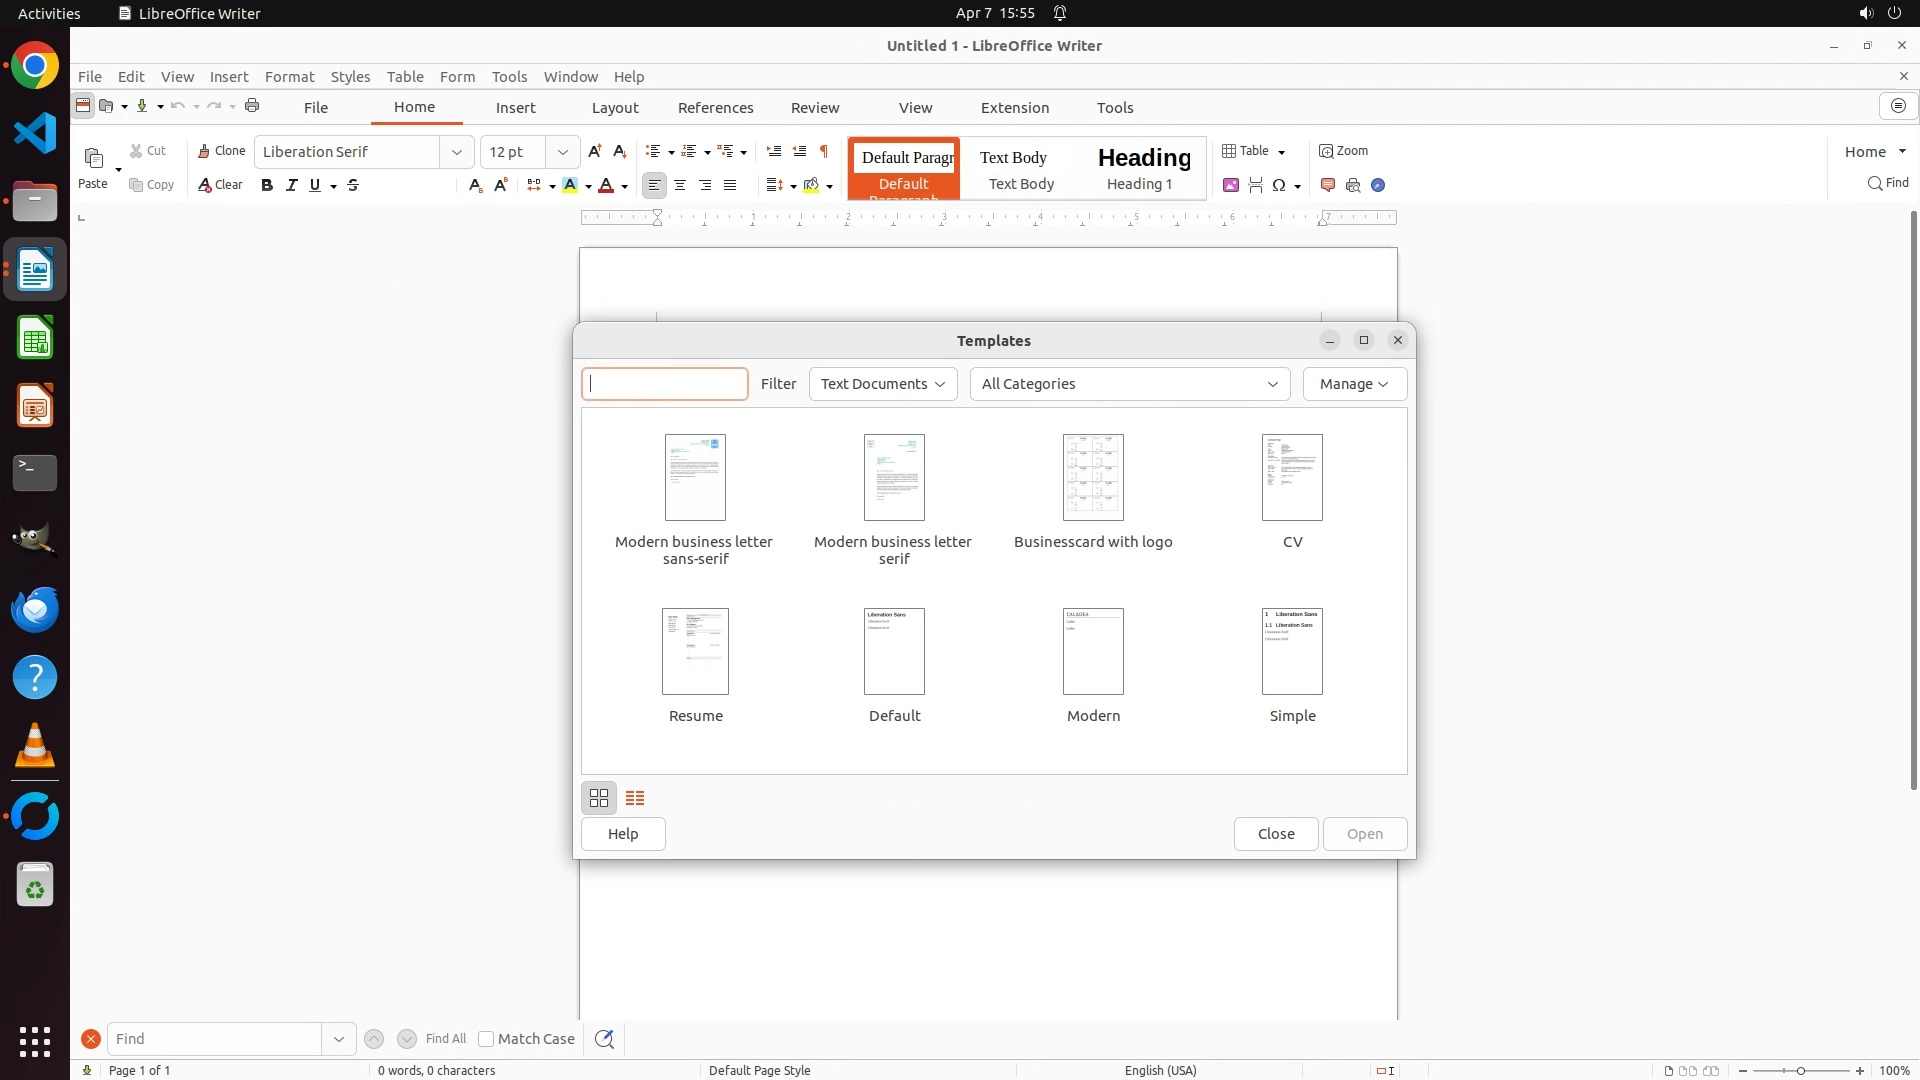Open the All Categories dropdown
This screenshot has height=1080, width=1920.
point(1129,384)
